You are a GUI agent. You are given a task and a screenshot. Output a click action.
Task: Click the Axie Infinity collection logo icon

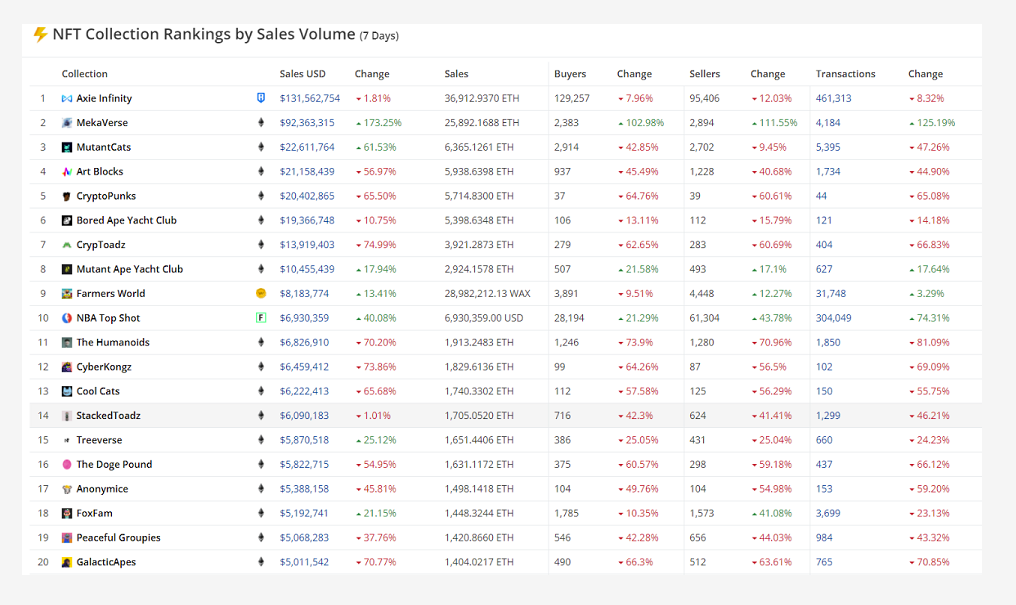click(x=67, y=98)
